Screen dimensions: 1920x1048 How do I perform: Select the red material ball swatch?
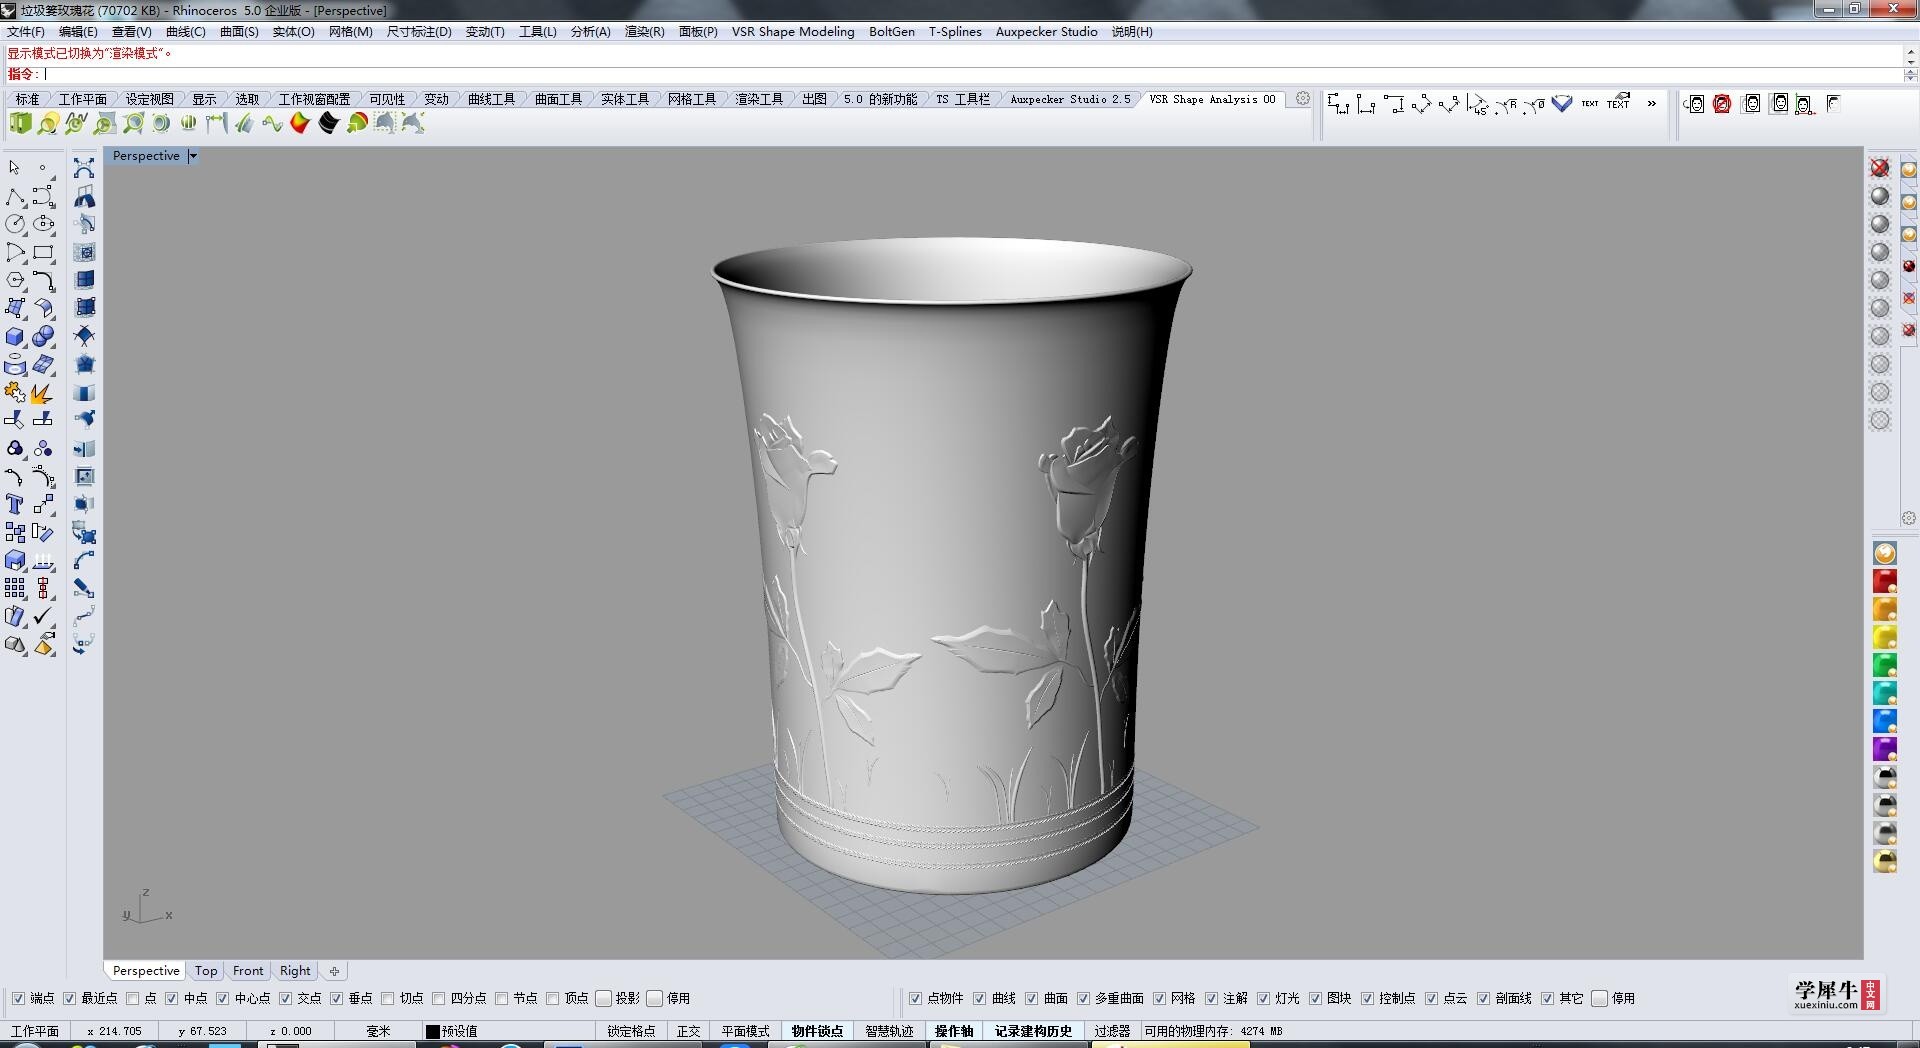1885,581
